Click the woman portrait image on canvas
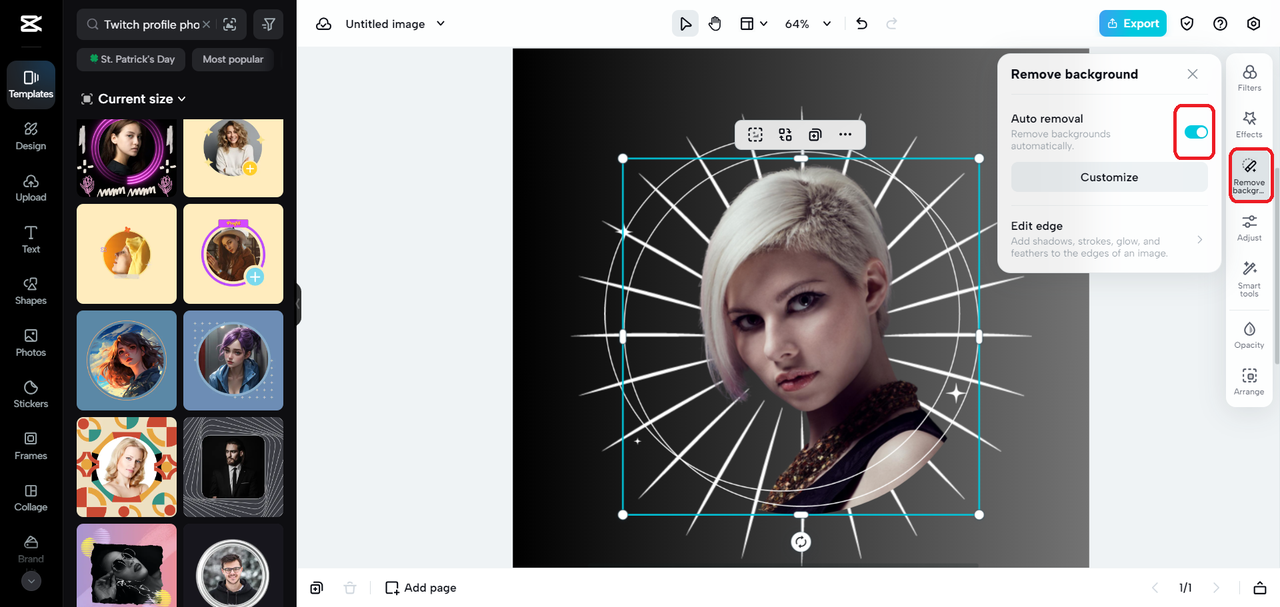Image resolution: width=1280 pixels, height=607 pixels. click(x=801, y=336)
